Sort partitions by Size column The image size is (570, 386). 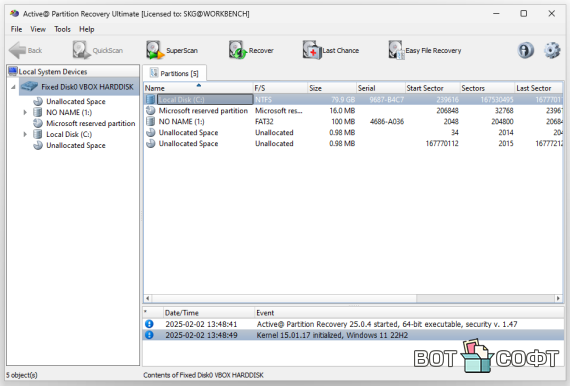(x=332, y=88)
